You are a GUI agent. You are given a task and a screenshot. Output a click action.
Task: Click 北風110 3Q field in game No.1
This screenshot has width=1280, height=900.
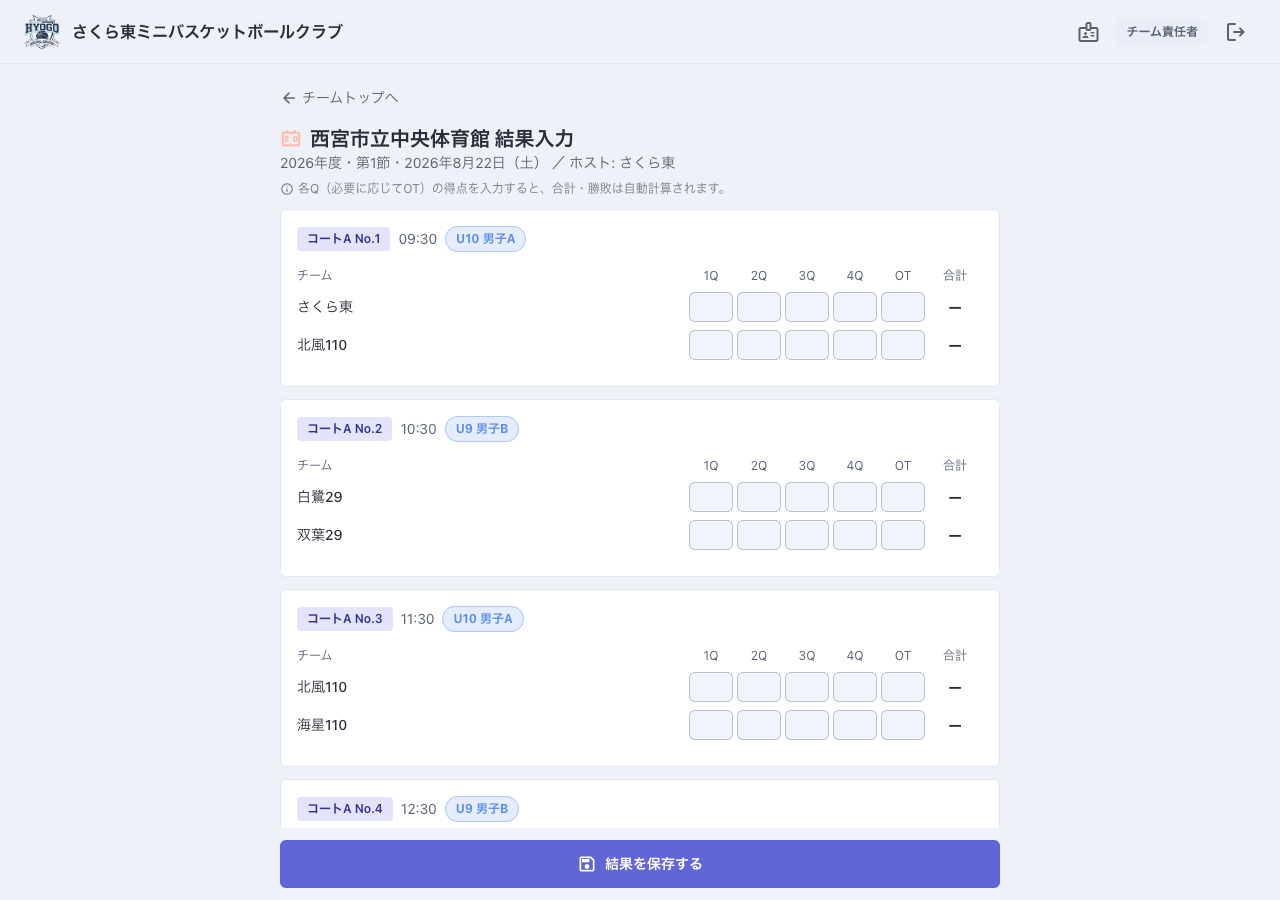tap(807, 345)
